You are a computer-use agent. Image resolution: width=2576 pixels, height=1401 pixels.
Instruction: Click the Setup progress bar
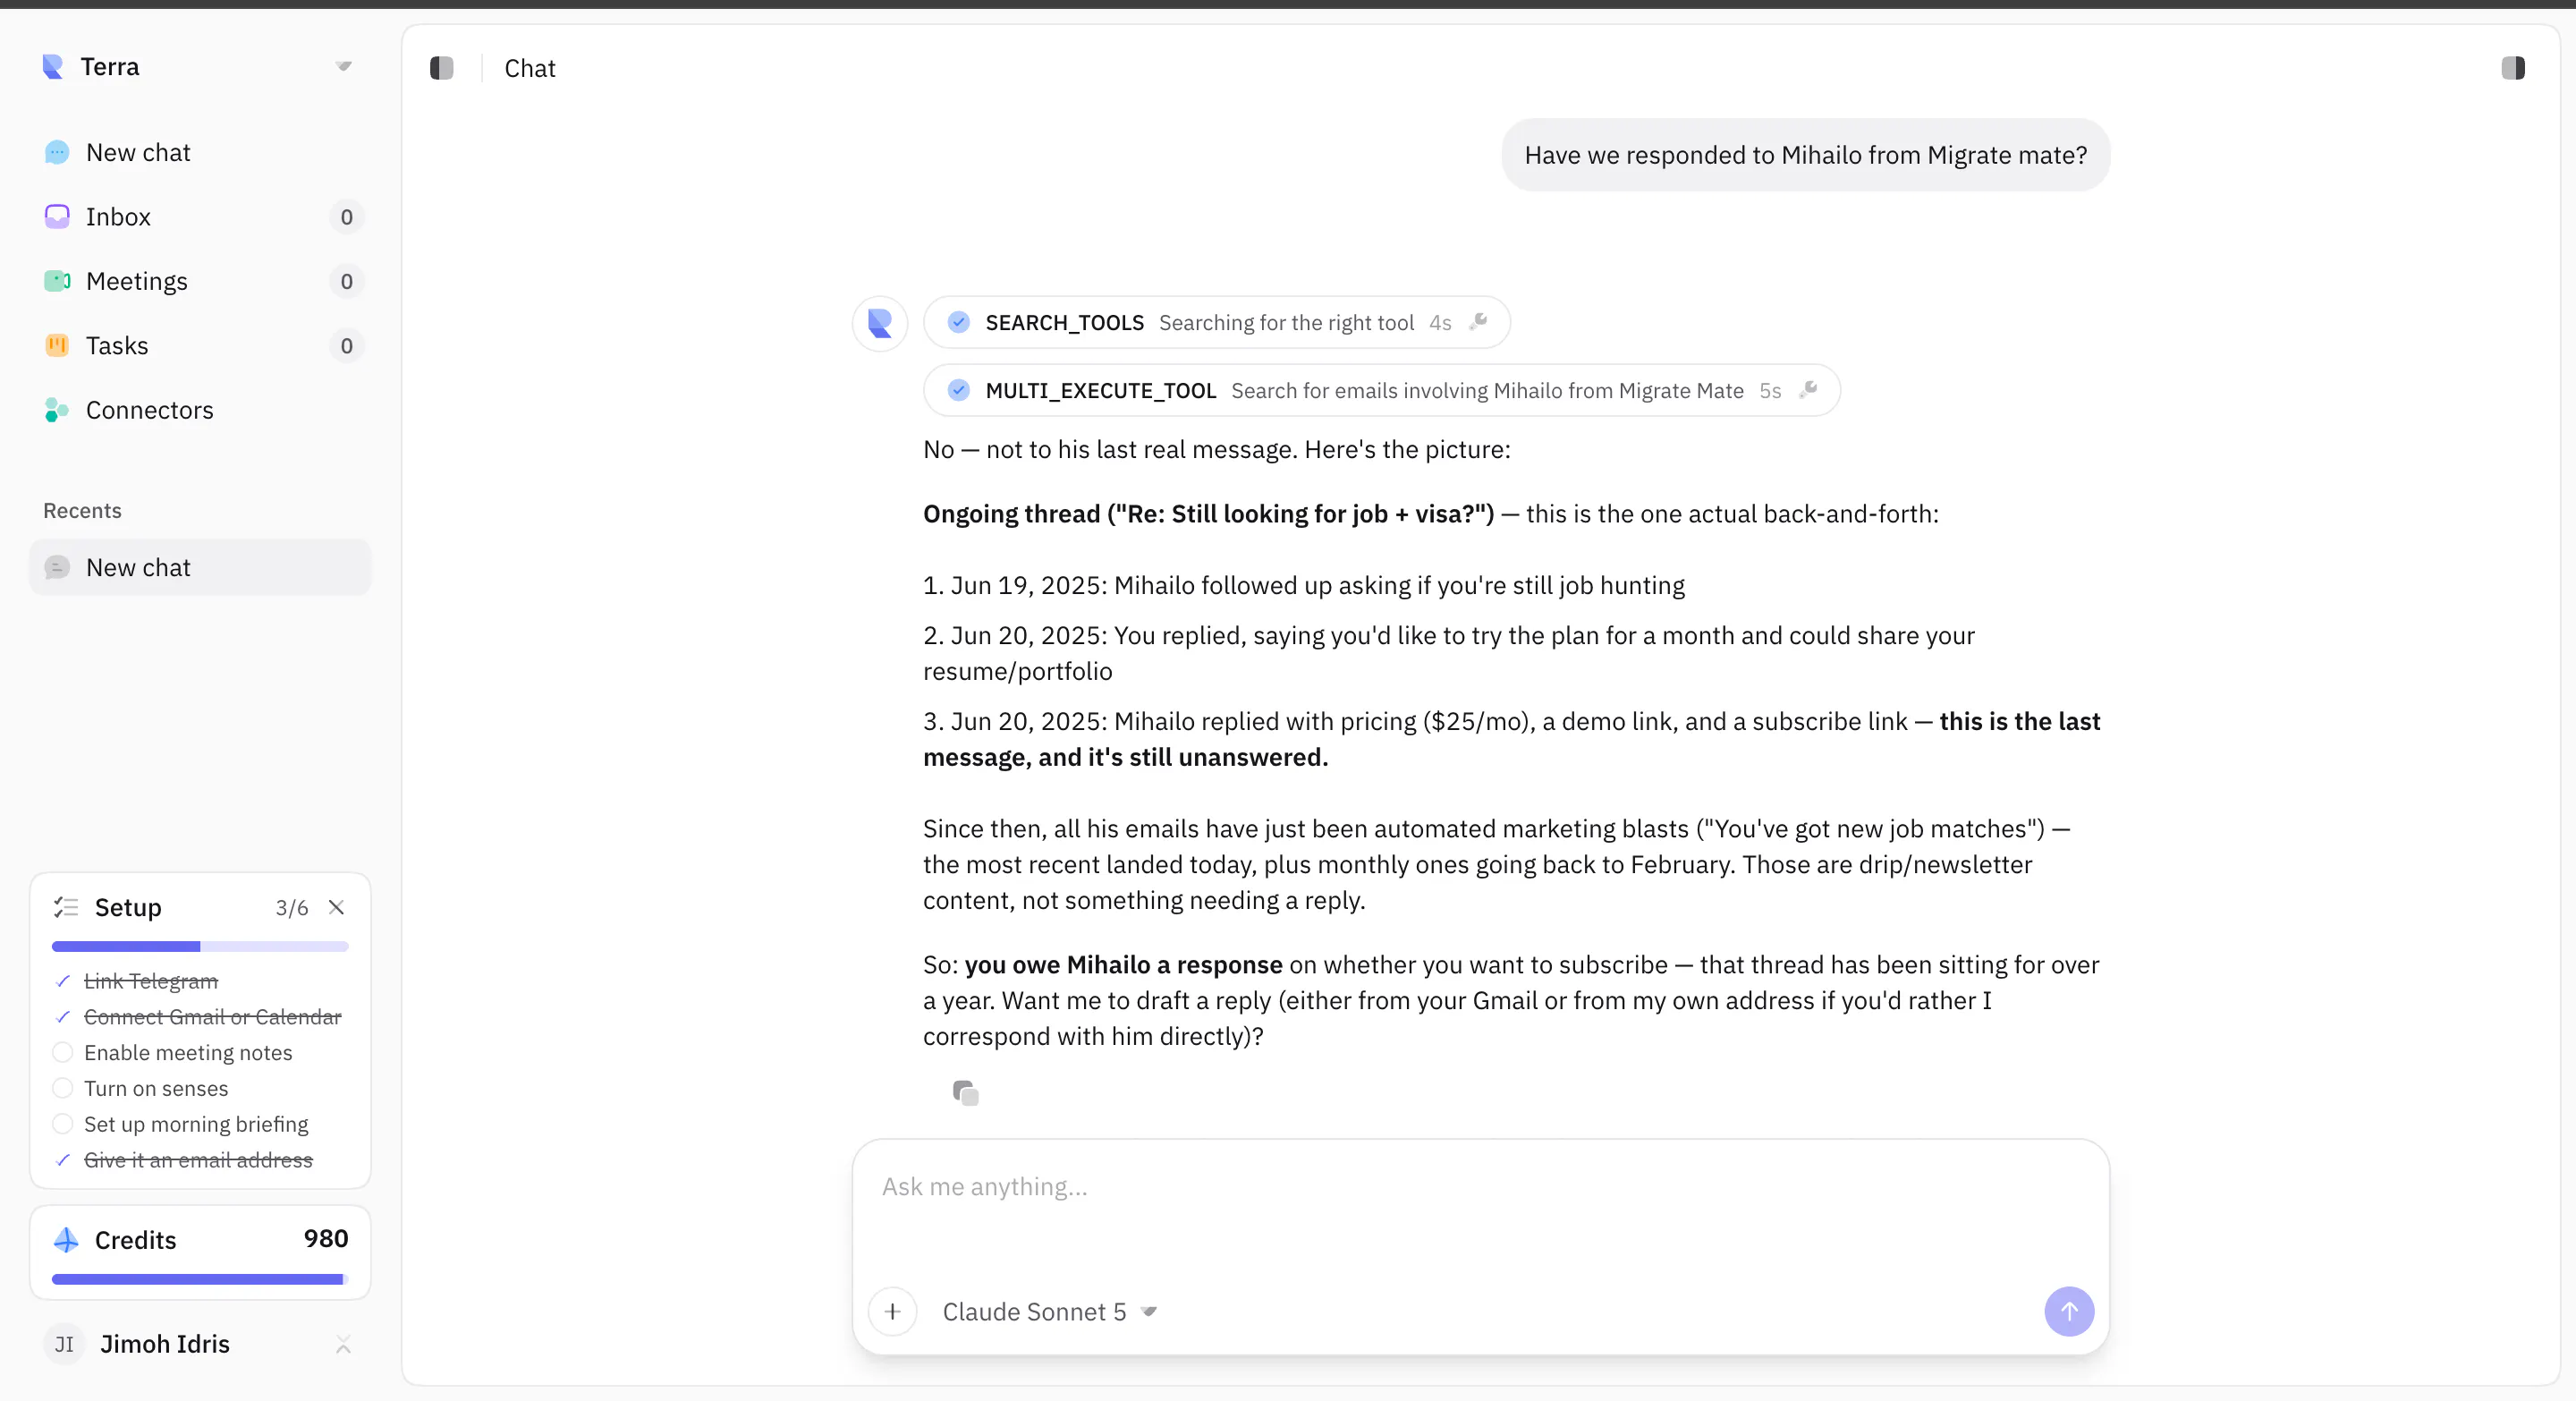pyautogui.click(x=200, y=946)
